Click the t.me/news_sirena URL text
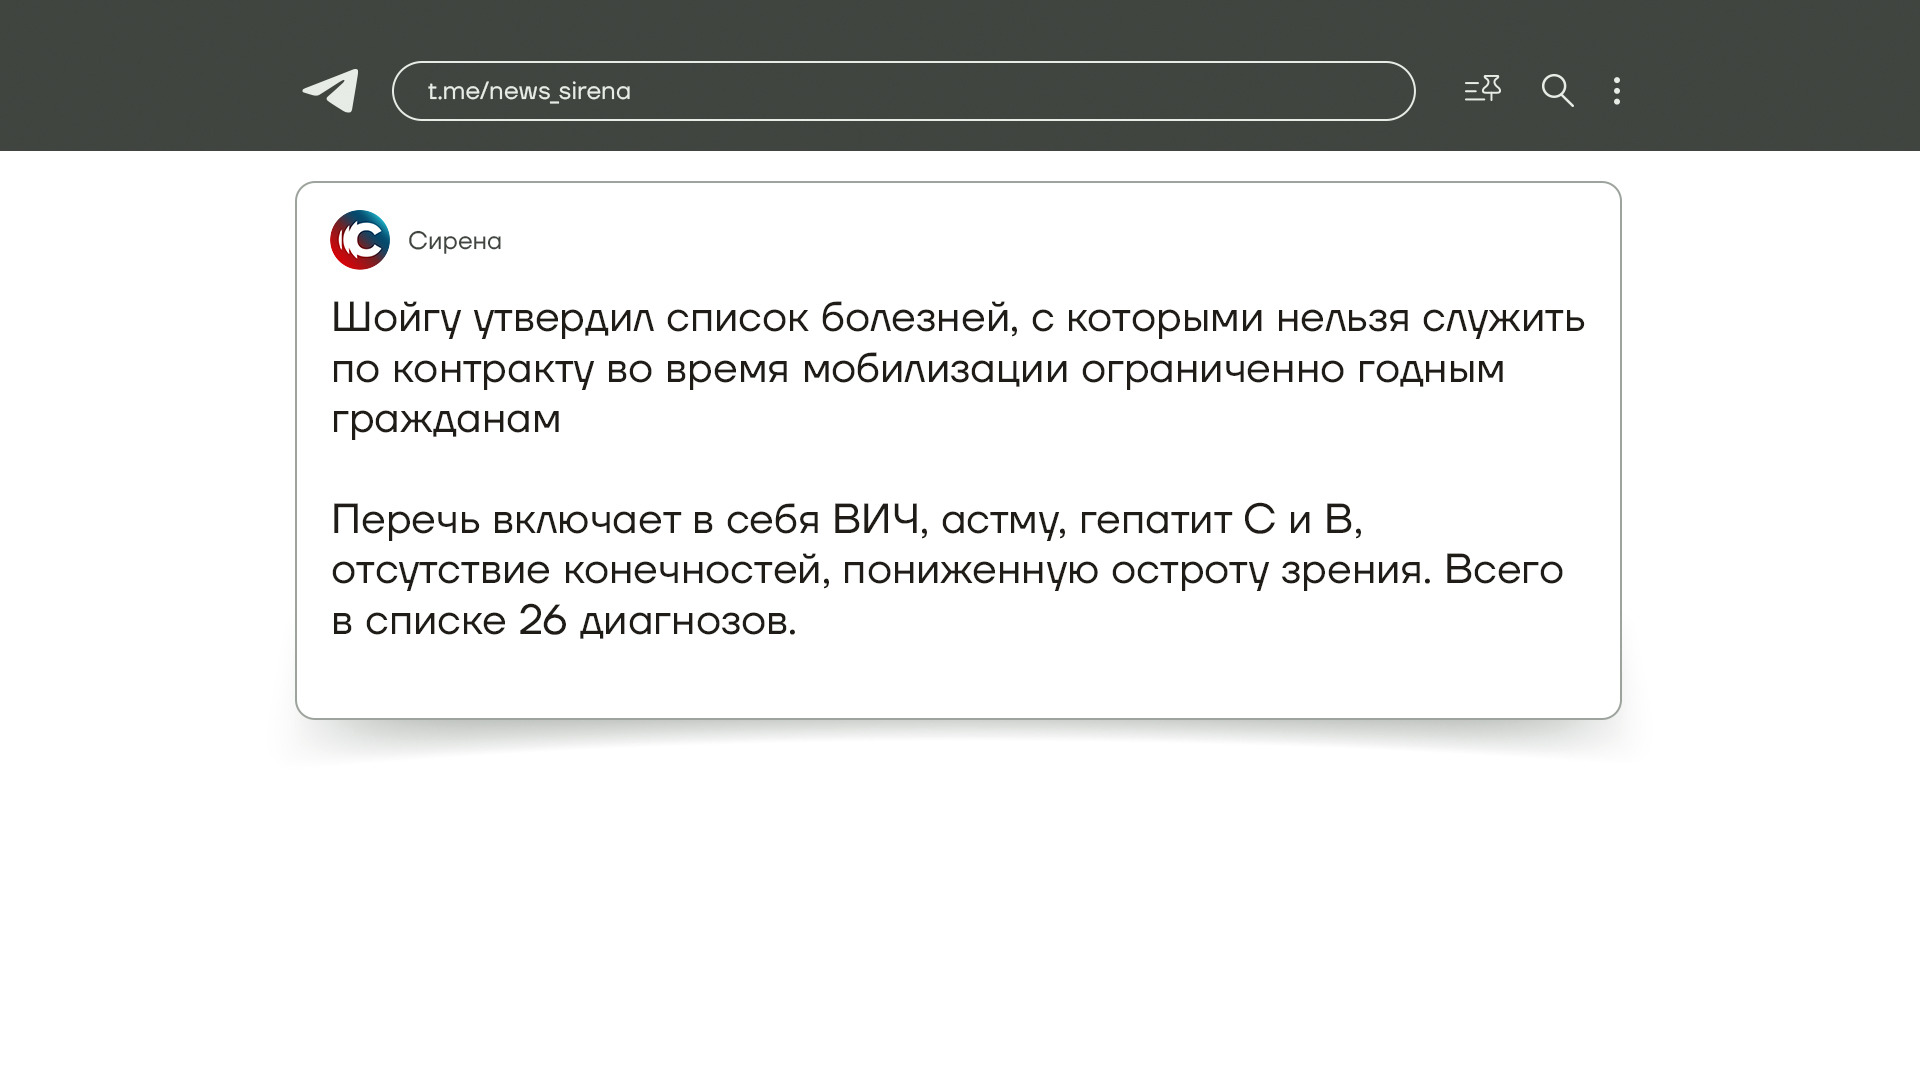Screen dimensions: 1920x1080 (x=529, y=91)
